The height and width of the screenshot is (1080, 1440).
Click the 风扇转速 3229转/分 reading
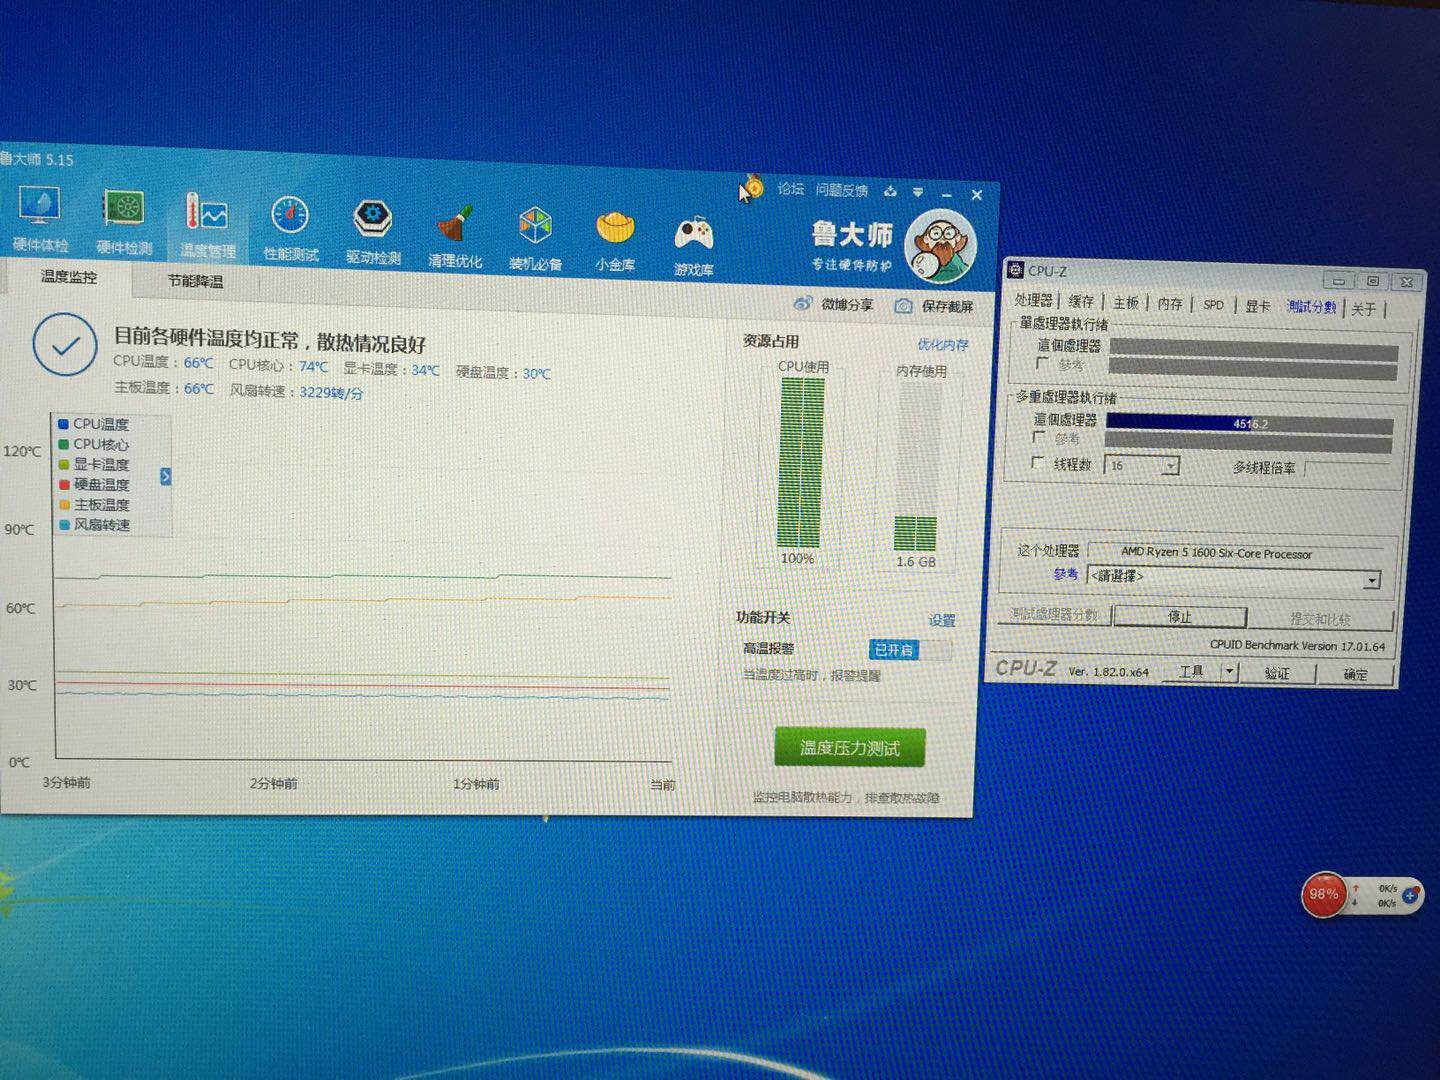[296, 392]
